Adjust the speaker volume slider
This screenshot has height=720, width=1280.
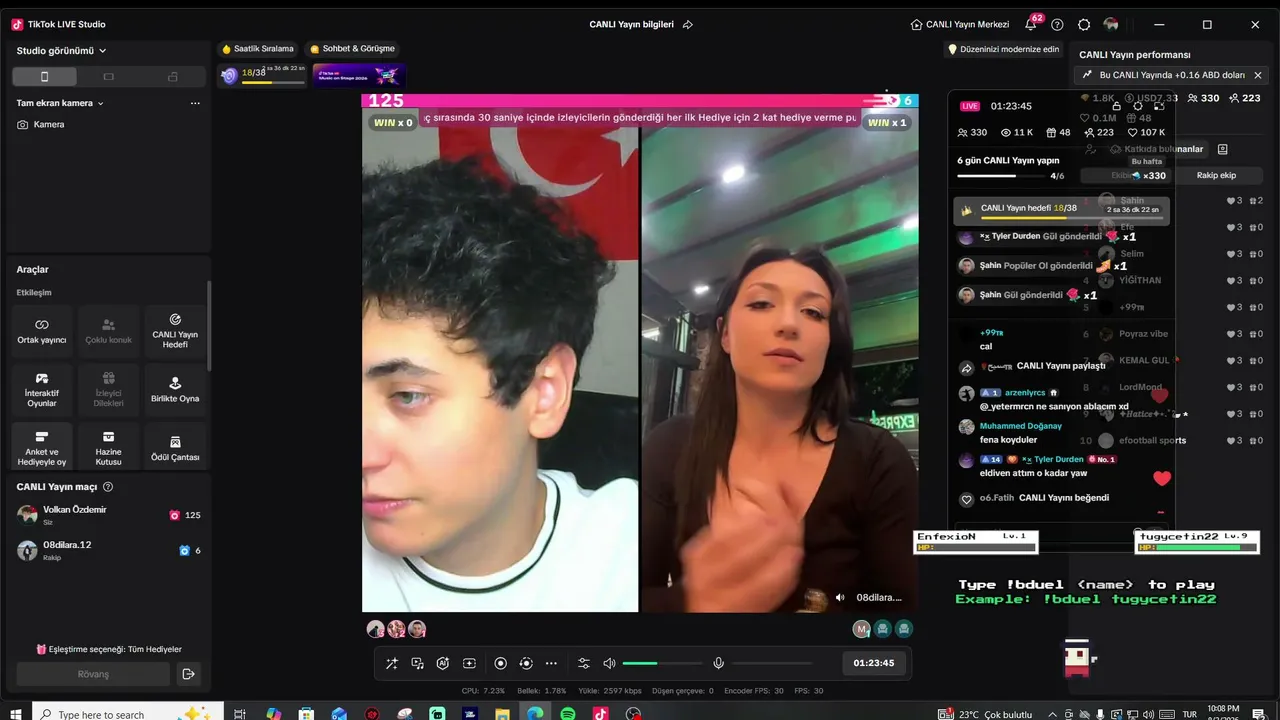coord(662,663)
